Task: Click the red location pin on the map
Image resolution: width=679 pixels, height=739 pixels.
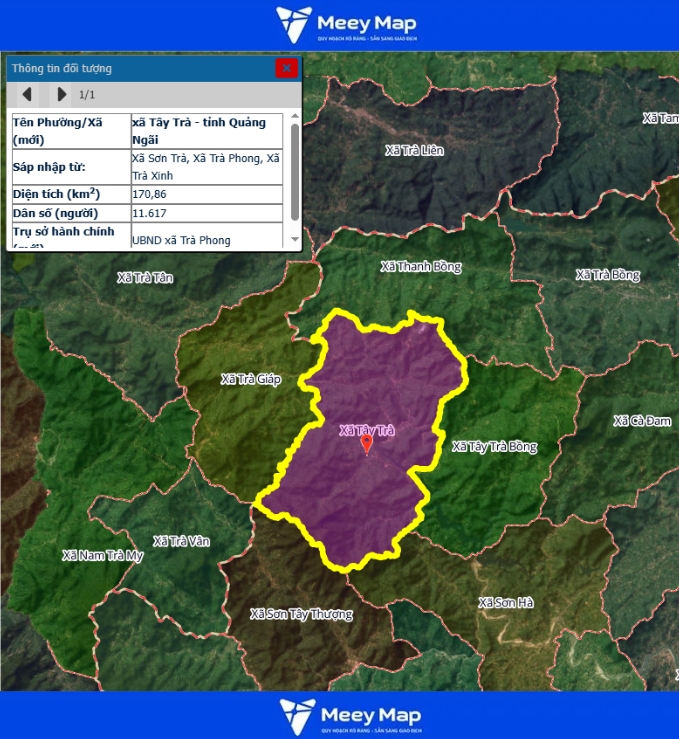Action: click(x=366, y=444)
